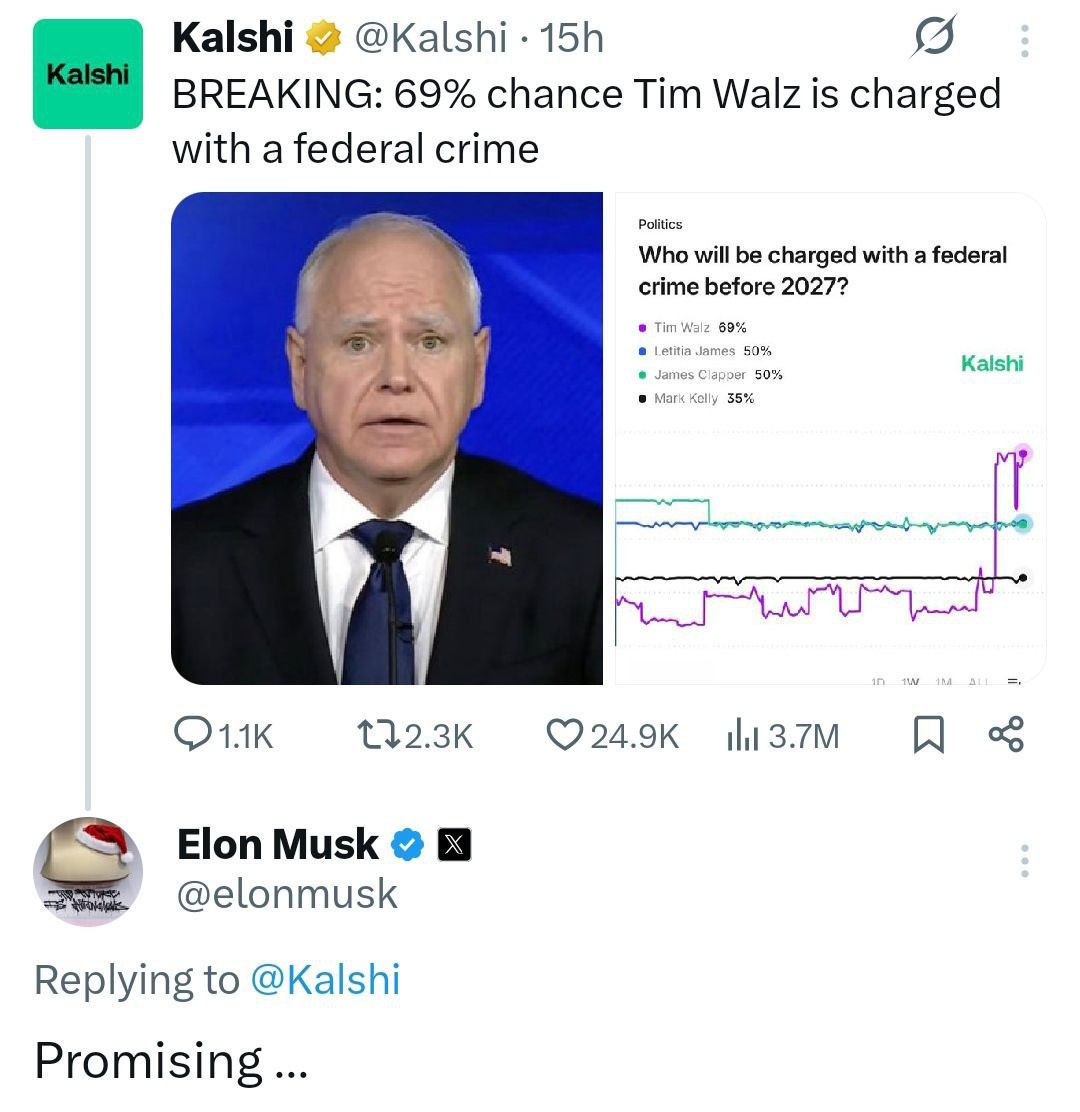Share the Kalshi post

[1006, 735]
